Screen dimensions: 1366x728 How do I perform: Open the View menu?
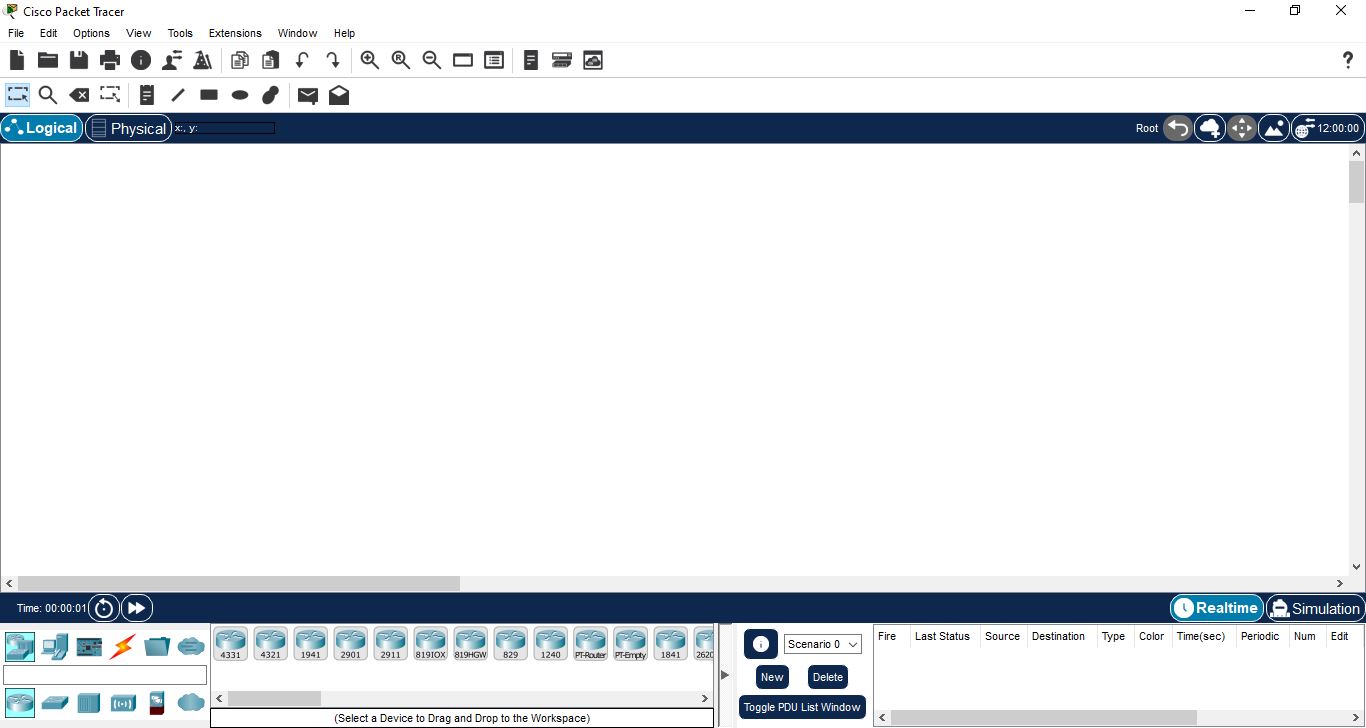(139, 33)
